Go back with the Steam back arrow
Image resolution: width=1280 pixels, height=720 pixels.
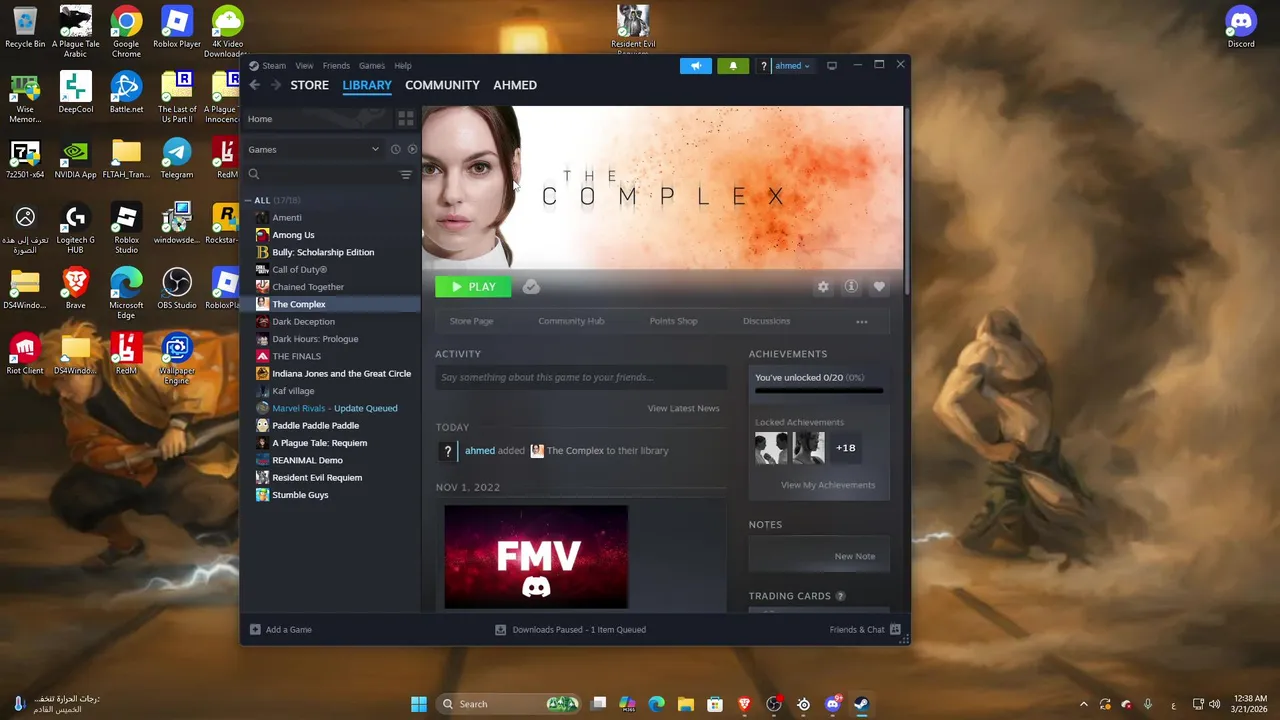point(255,85)
